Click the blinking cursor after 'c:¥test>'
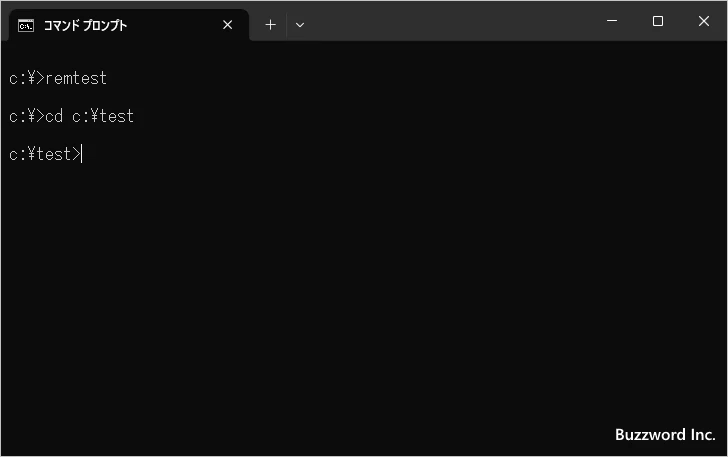The image size is (728, 457). tap(83, 154)
